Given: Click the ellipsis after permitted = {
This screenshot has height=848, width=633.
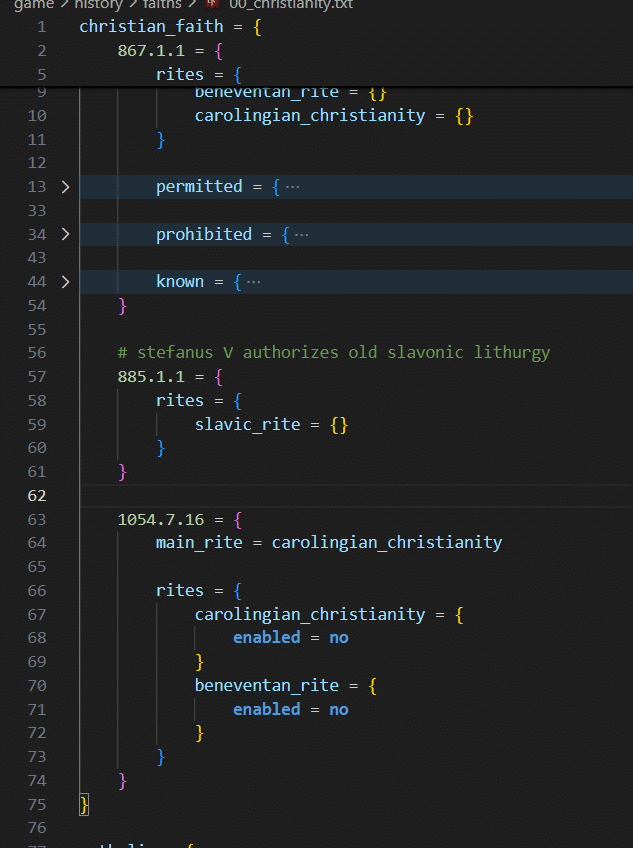Looking at the screenshot, I should [x=292, y=187].
